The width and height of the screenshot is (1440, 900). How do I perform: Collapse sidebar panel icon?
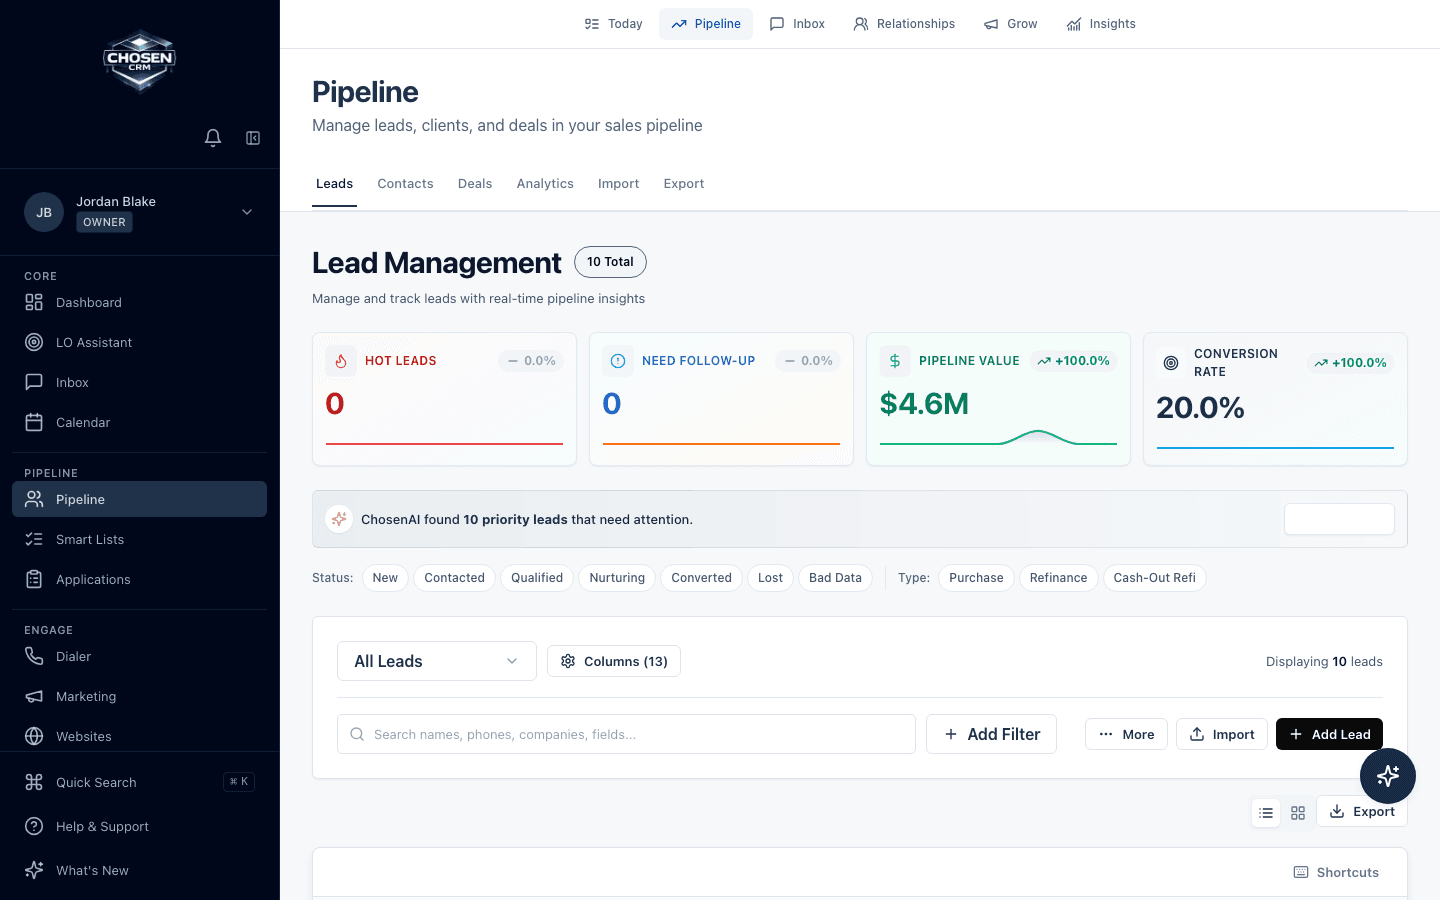(x=253, y=138)
